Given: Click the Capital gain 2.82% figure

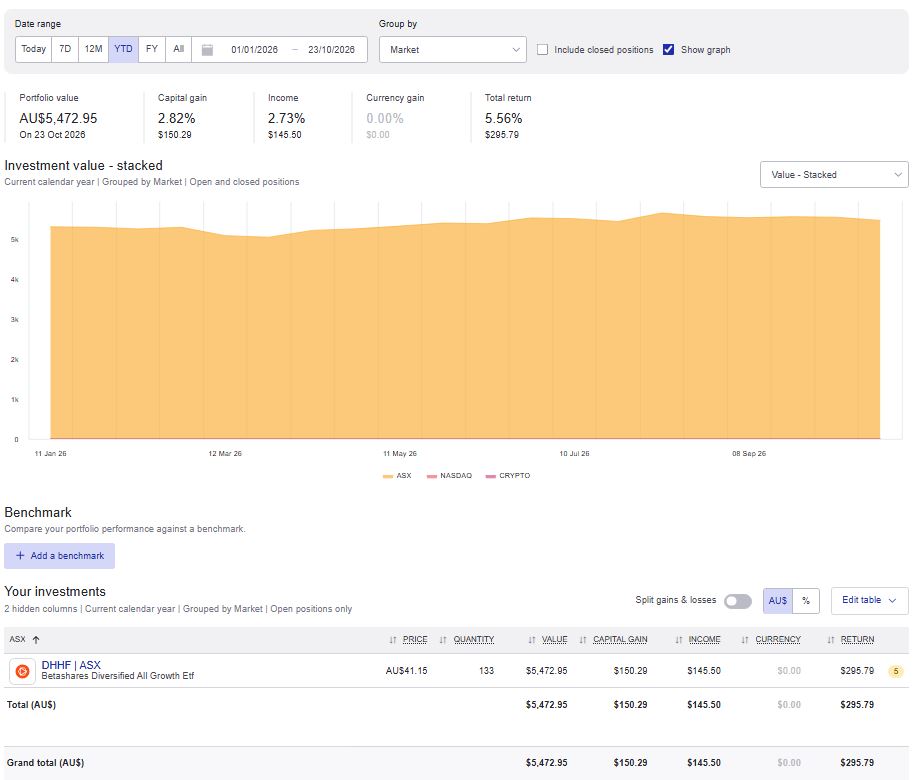Looking at the screenshot, I should coord(176,119).
